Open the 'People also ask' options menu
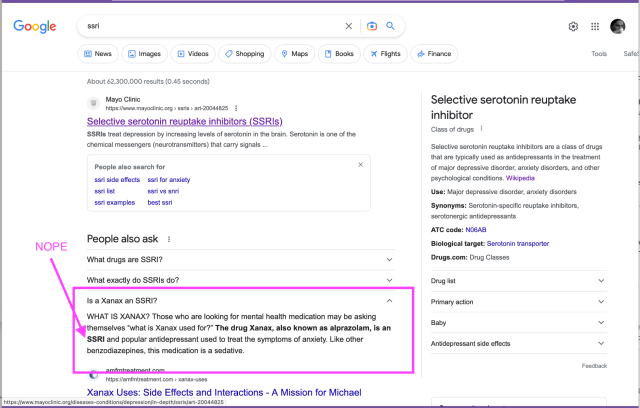This screenshot has width=640, height=408. (x=169, y=239)
